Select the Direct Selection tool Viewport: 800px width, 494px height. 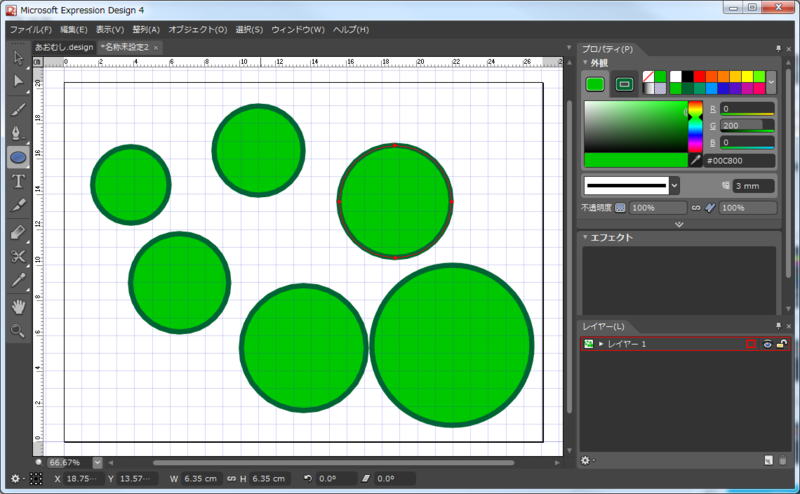[18, 82]
